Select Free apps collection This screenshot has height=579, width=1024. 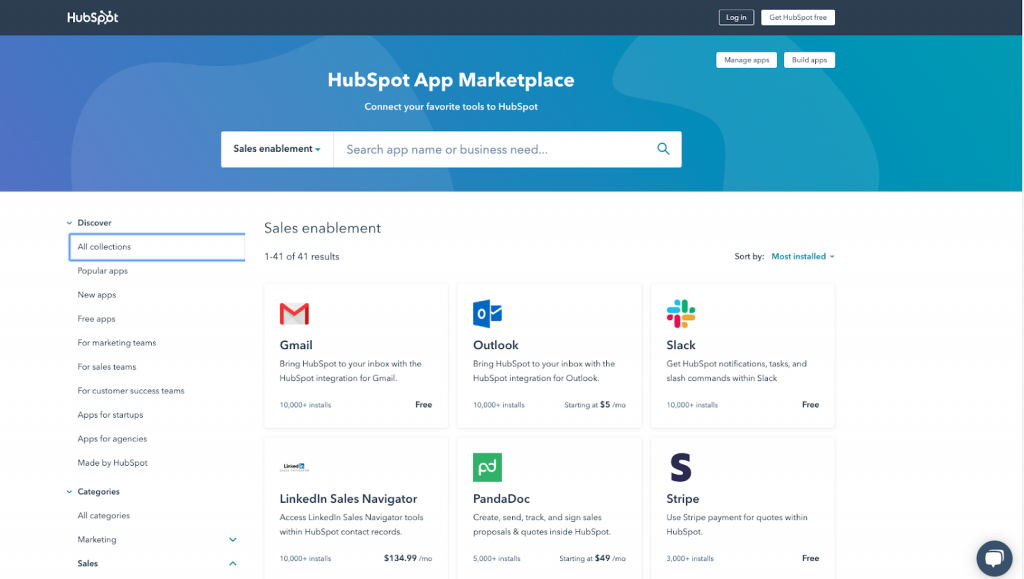click(x=96, y=319)
